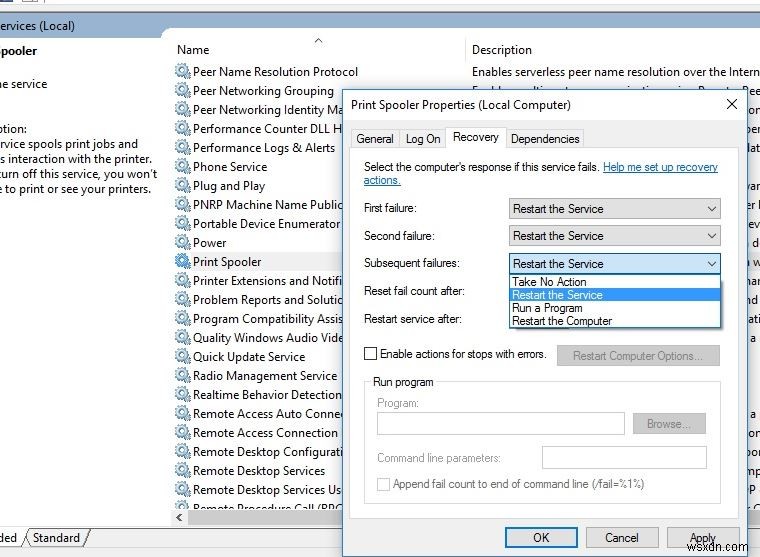Open the First failure dropdown
The height and width of the screenshot is (557, 760).
click(614, 208)
